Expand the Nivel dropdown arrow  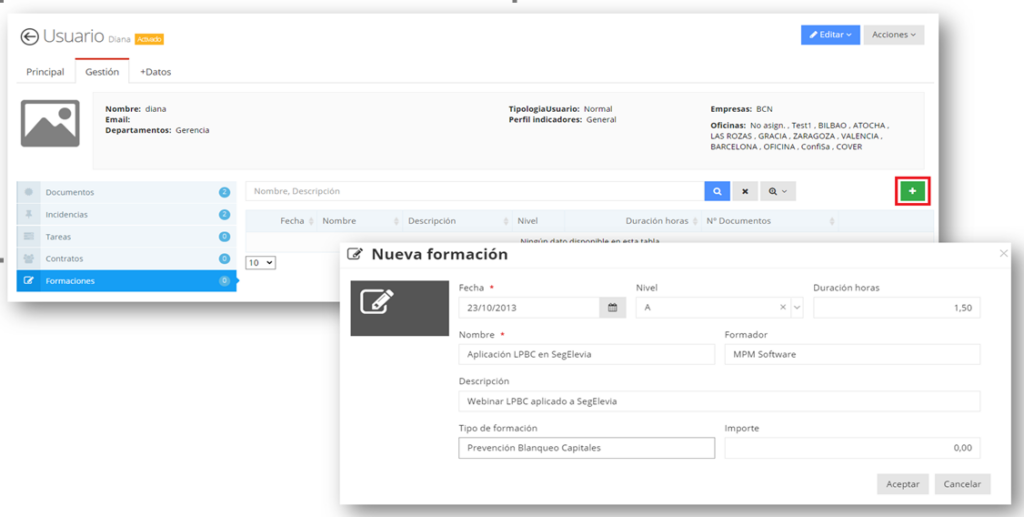(x=797, y=308)
